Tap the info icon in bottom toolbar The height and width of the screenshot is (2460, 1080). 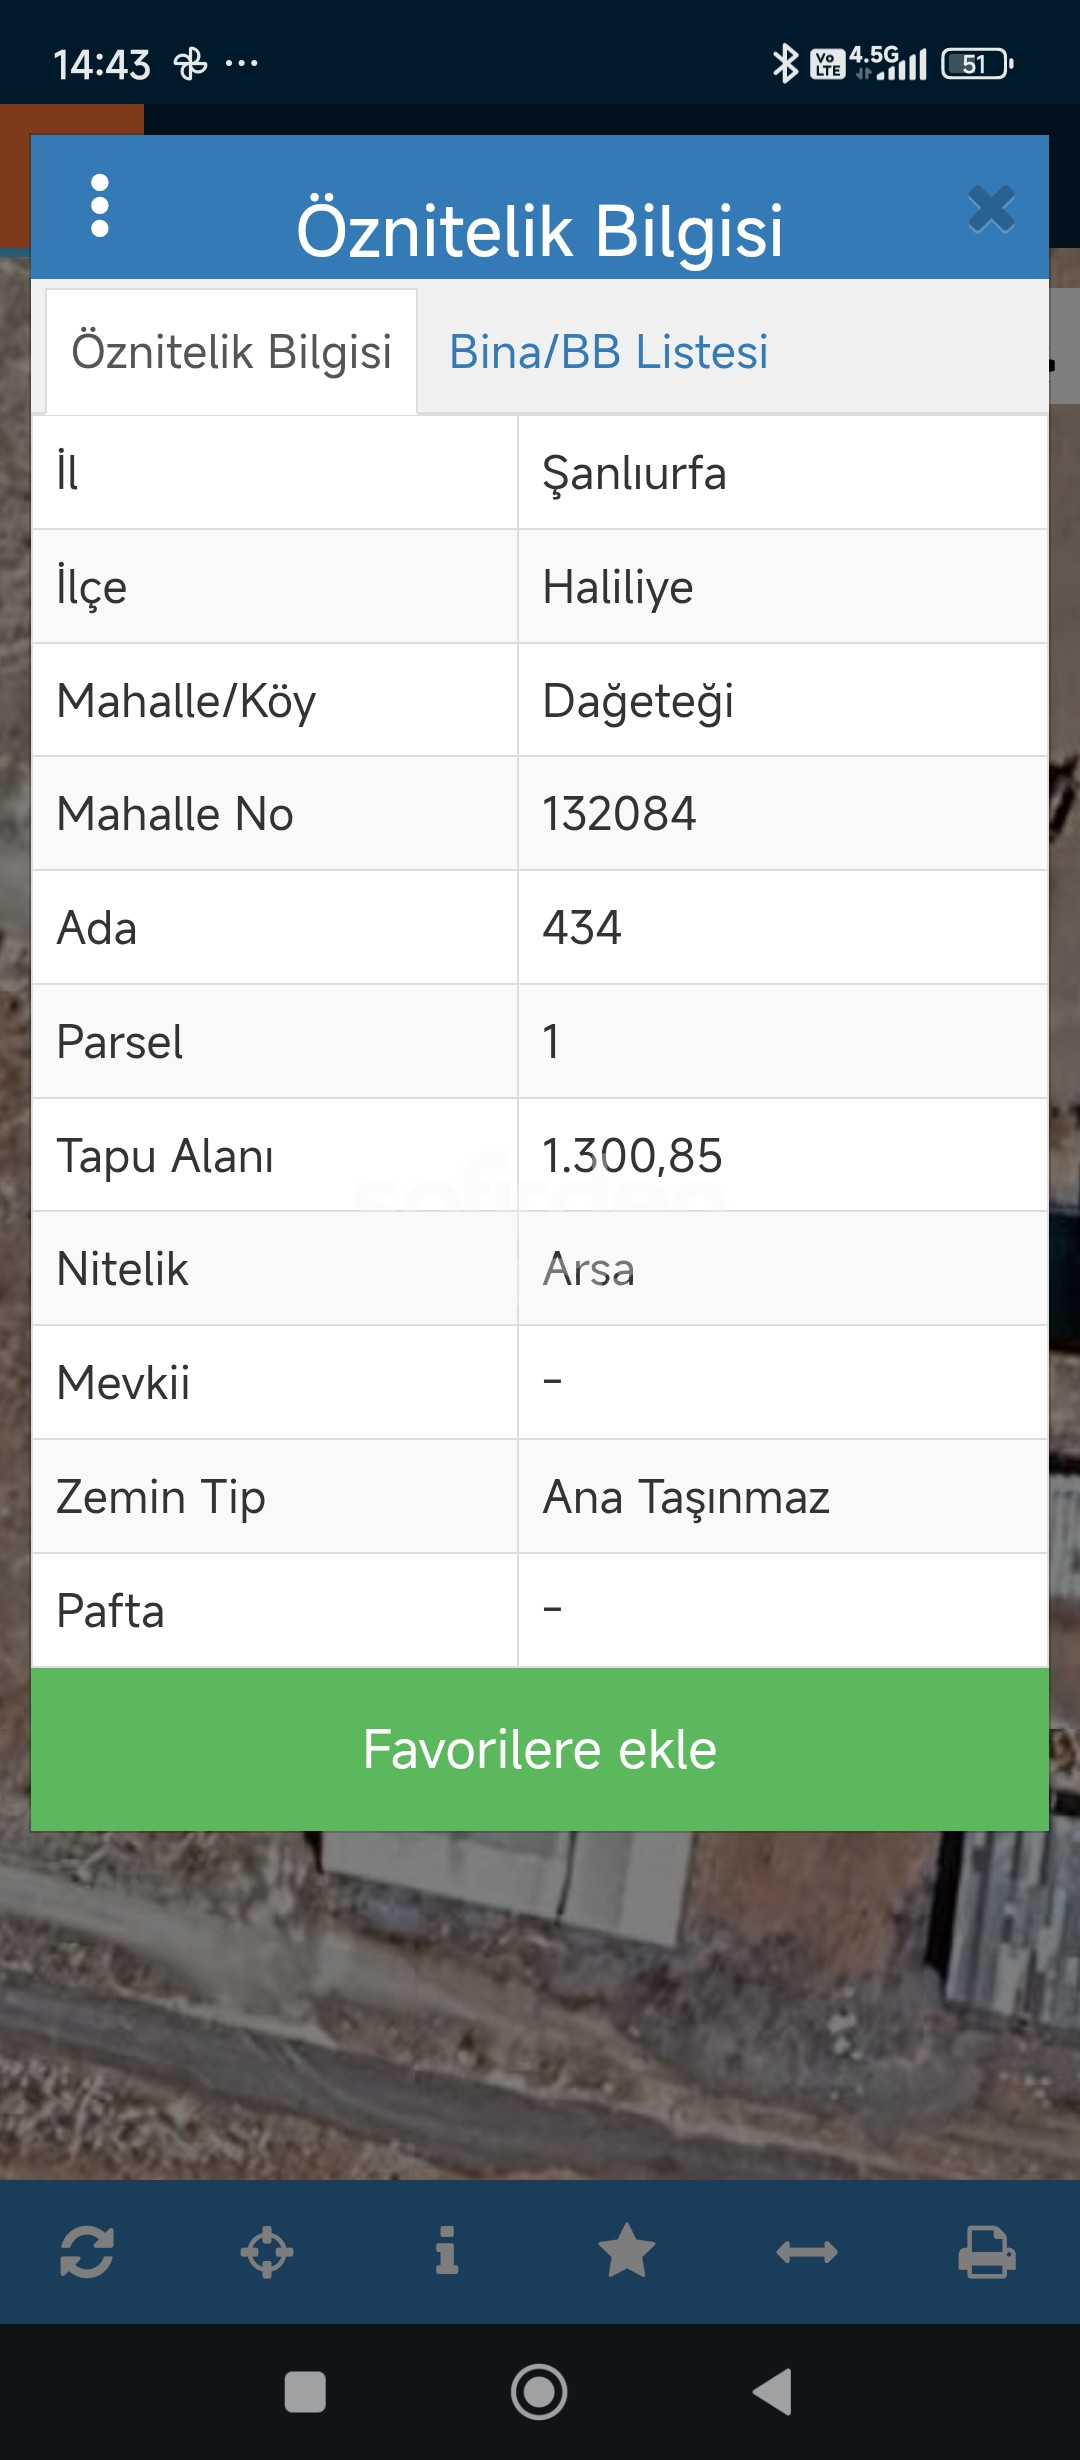[x=447, y=2251]
